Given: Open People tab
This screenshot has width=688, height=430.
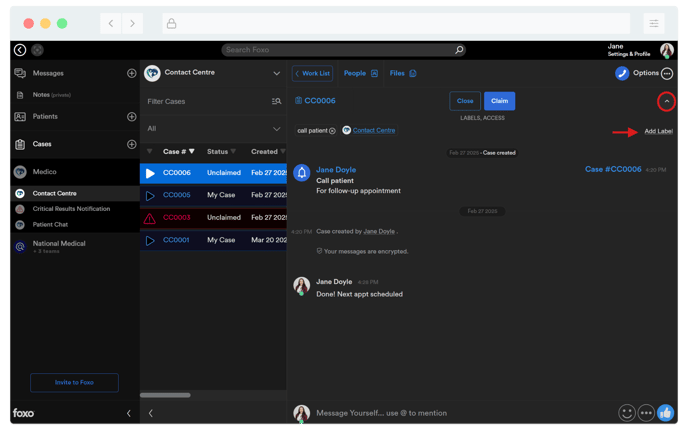Looking at the screenshot, I should (x=360, y=73).
